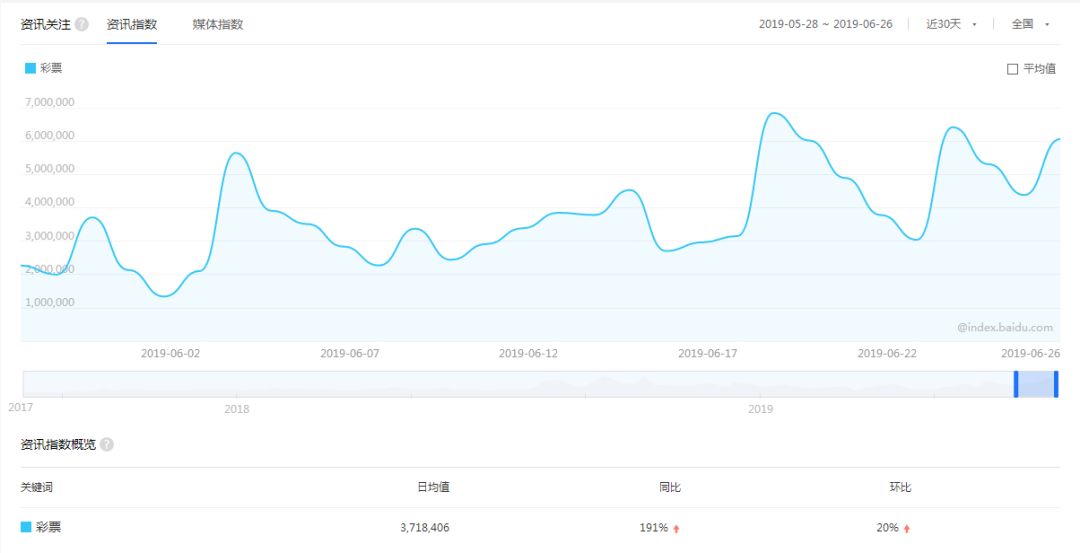Click the 2019 marker on the timeline navigator
The width and height of the screenshot is (1080, 553).
[760, 409]
